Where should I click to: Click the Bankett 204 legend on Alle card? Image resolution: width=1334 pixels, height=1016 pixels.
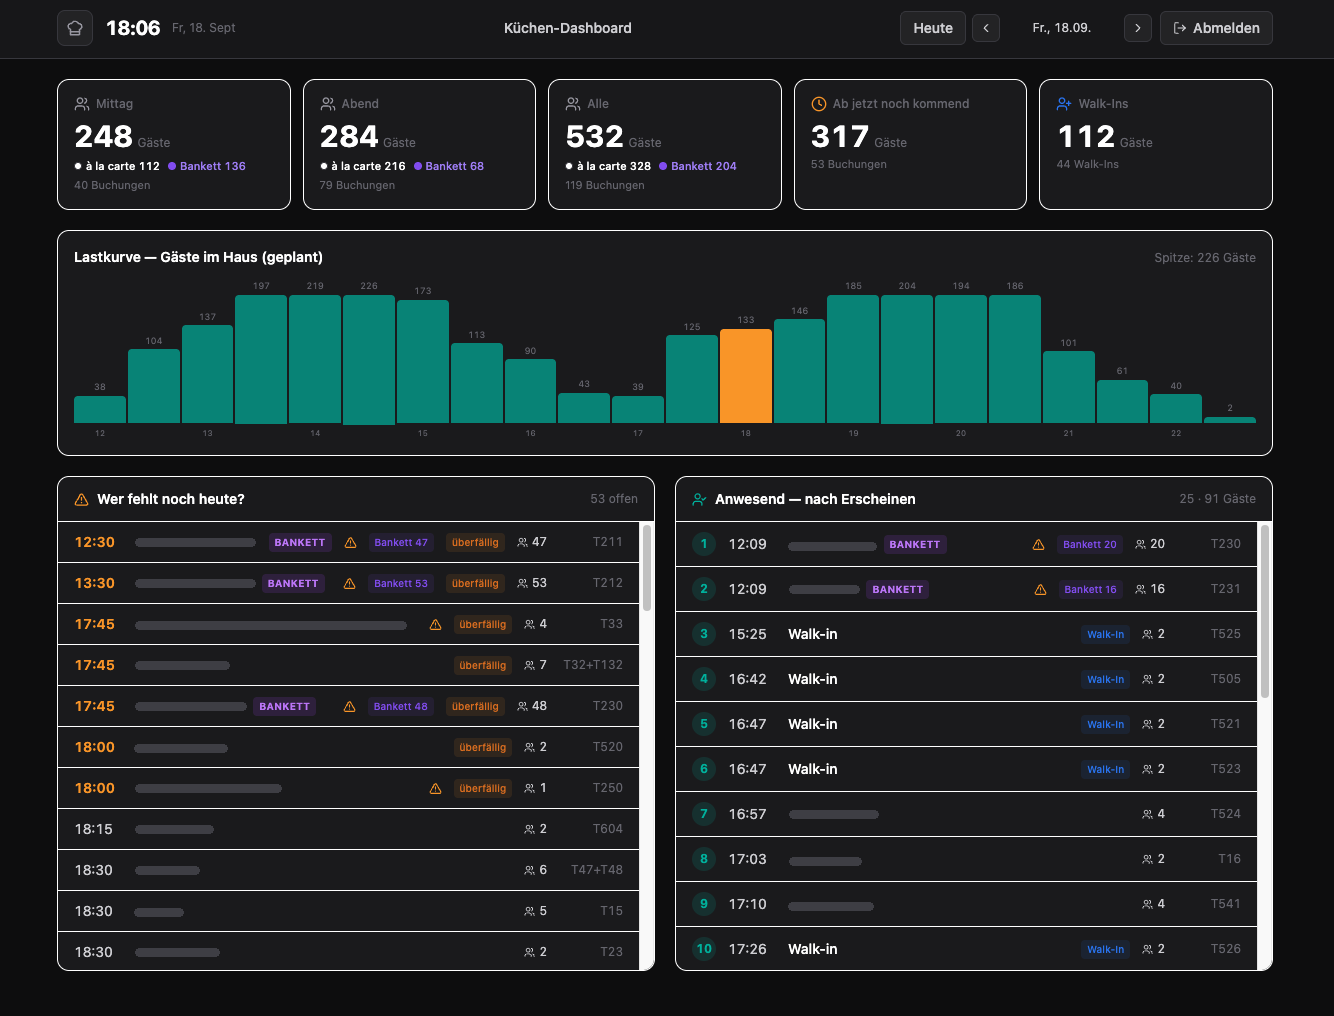point(698,166)
